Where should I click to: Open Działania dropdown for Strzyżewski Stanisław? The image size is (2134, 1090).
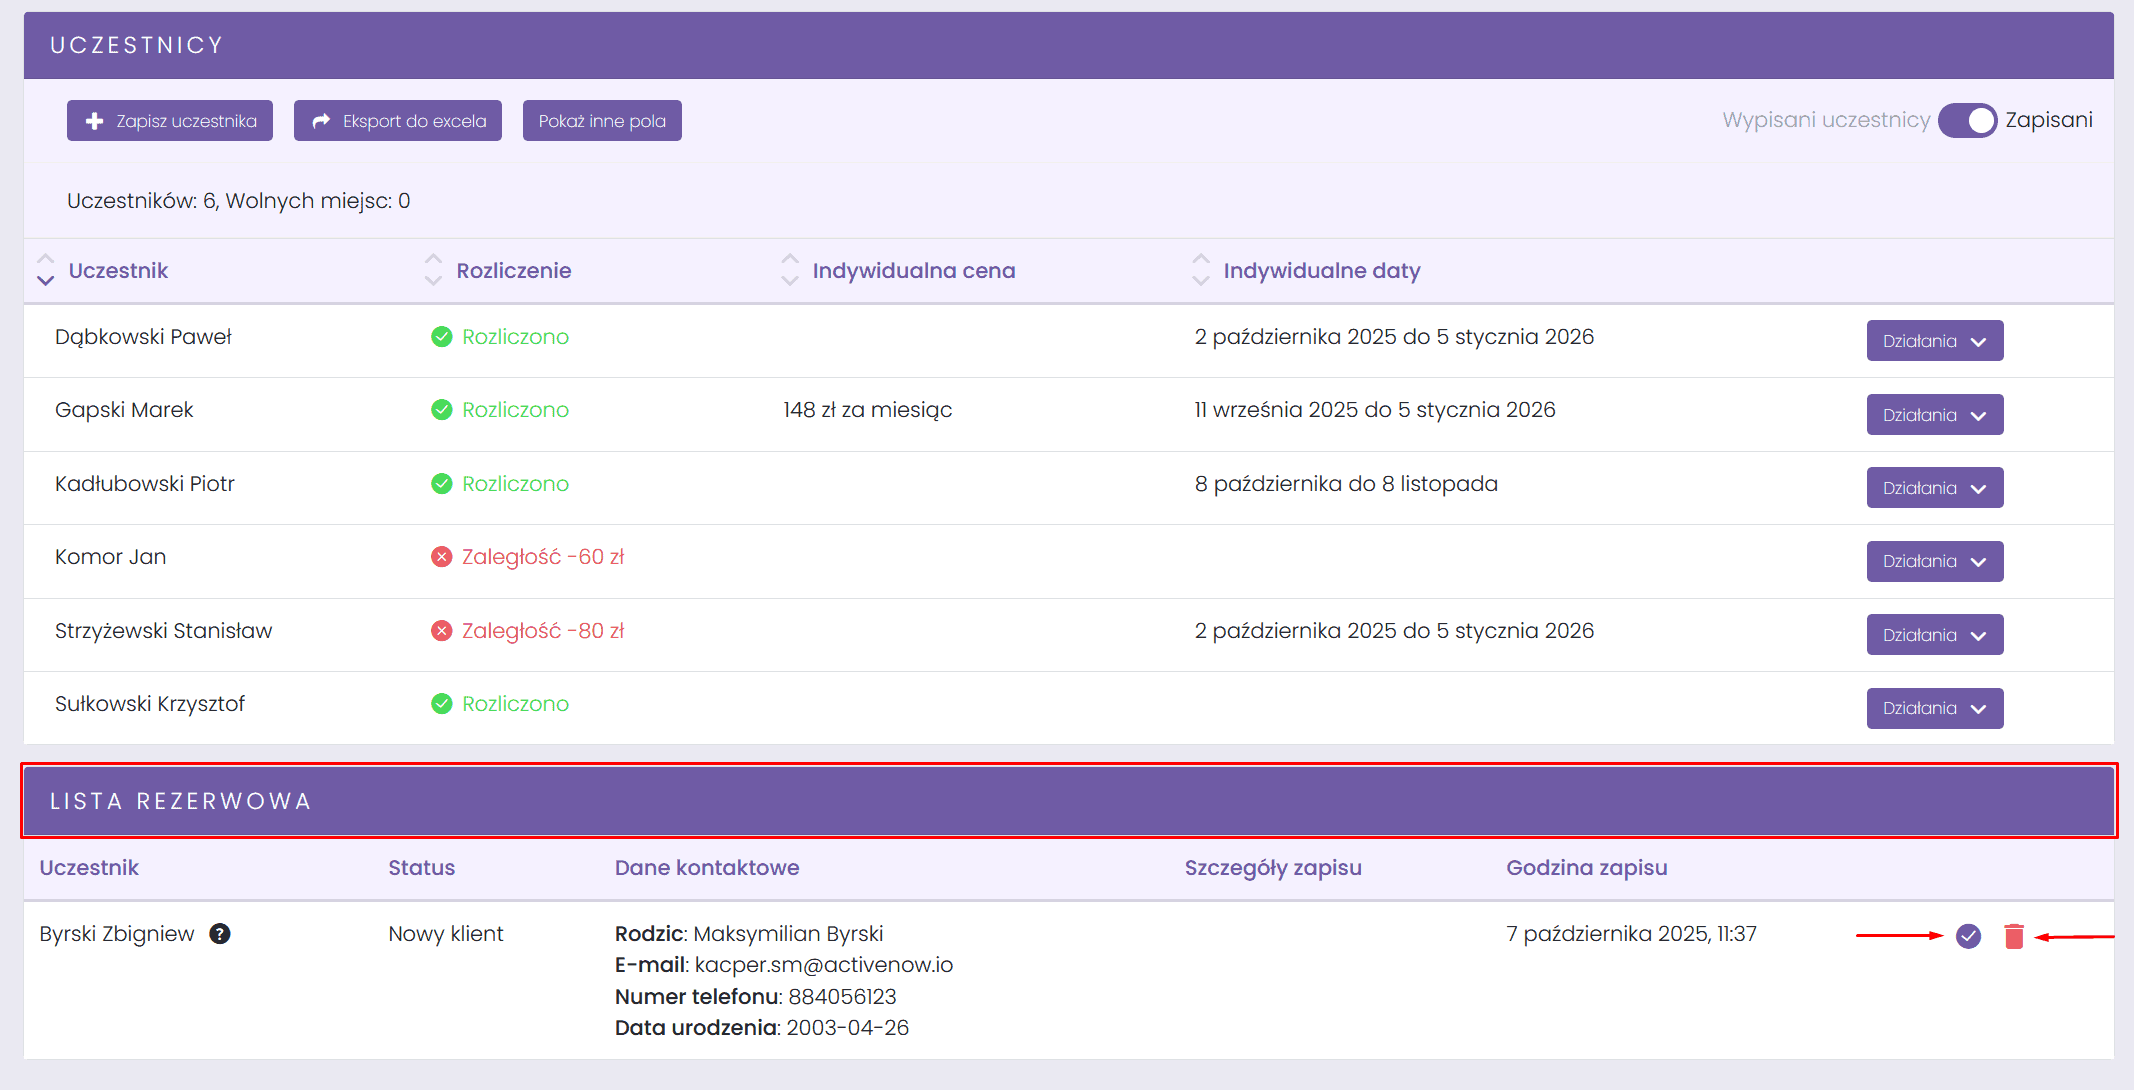coord(1934,635)
